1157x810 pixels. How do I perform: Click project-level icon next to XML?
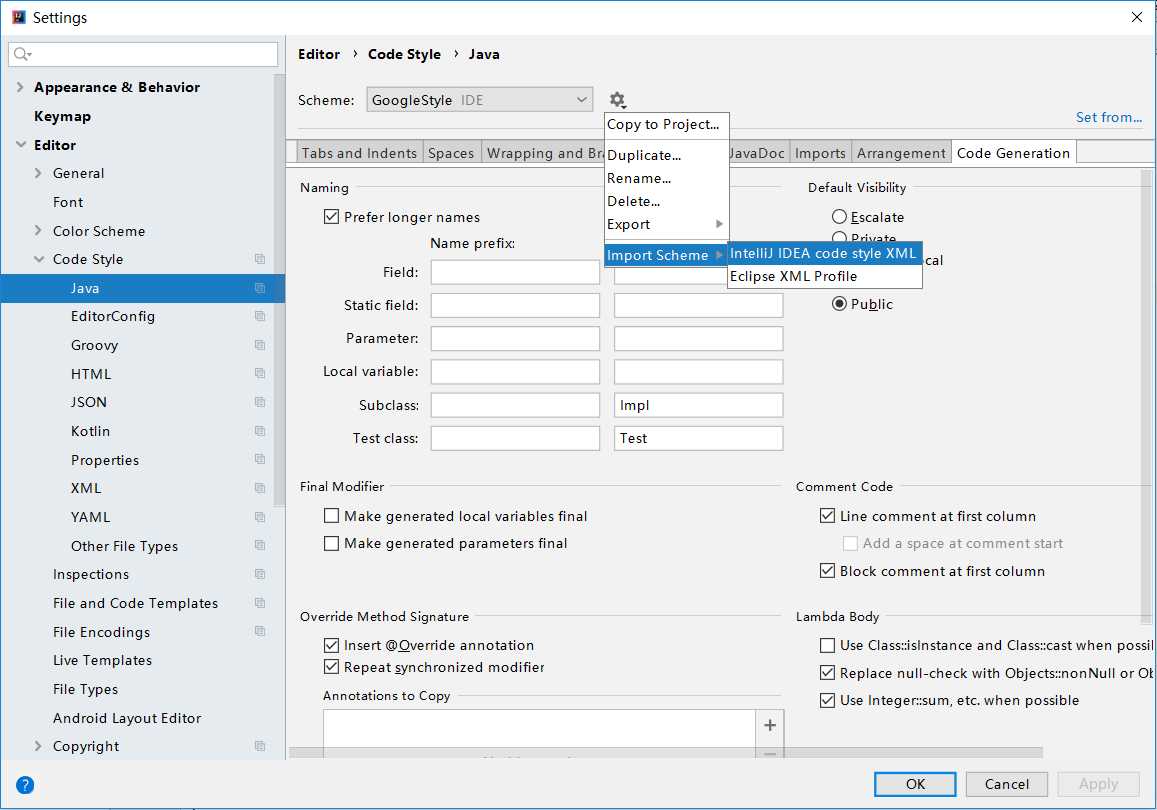(260, 488)
